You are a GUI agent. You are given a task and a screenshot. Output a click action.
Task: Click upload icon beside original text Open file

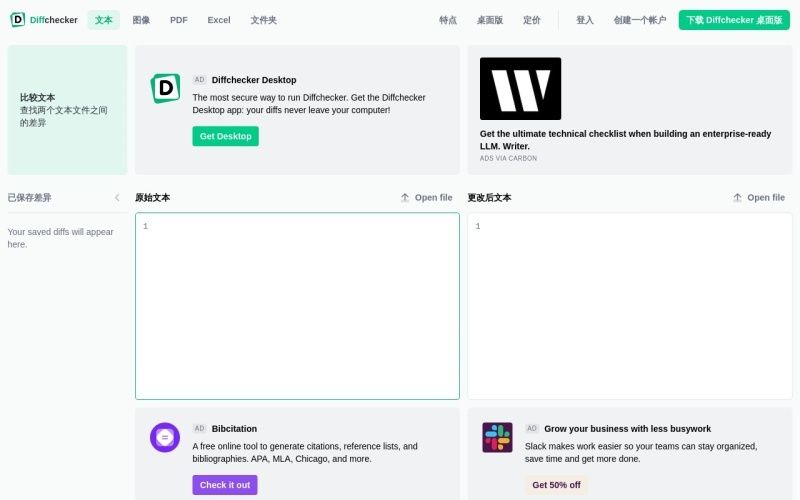coord(405,197)
